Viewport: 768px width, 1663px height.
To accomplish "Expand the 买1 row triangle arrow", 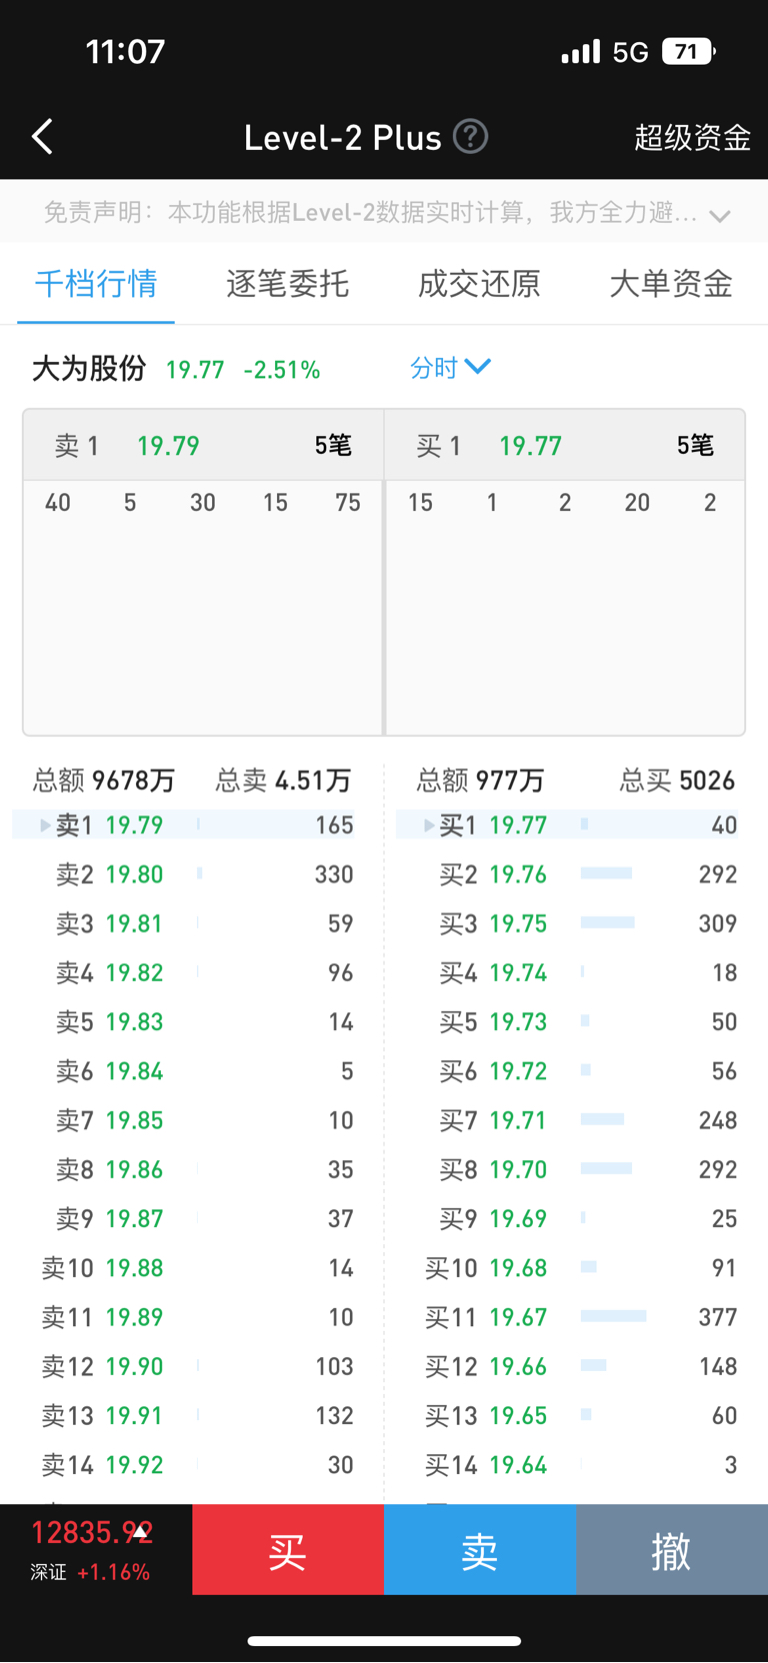I will (x=429, y=825).
